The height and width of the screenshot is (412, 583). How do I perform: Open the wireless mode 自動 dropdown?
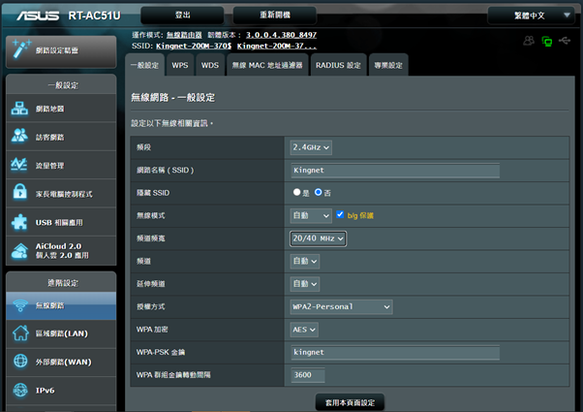point(311,216)
